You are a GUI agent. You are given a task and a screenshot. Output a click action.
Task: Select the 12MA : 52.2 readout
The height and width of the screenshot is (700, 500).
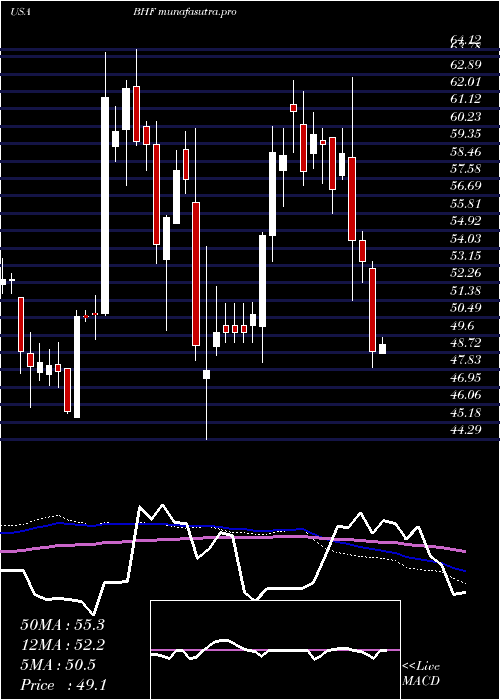pyautogui.click(x=62, y=645)
